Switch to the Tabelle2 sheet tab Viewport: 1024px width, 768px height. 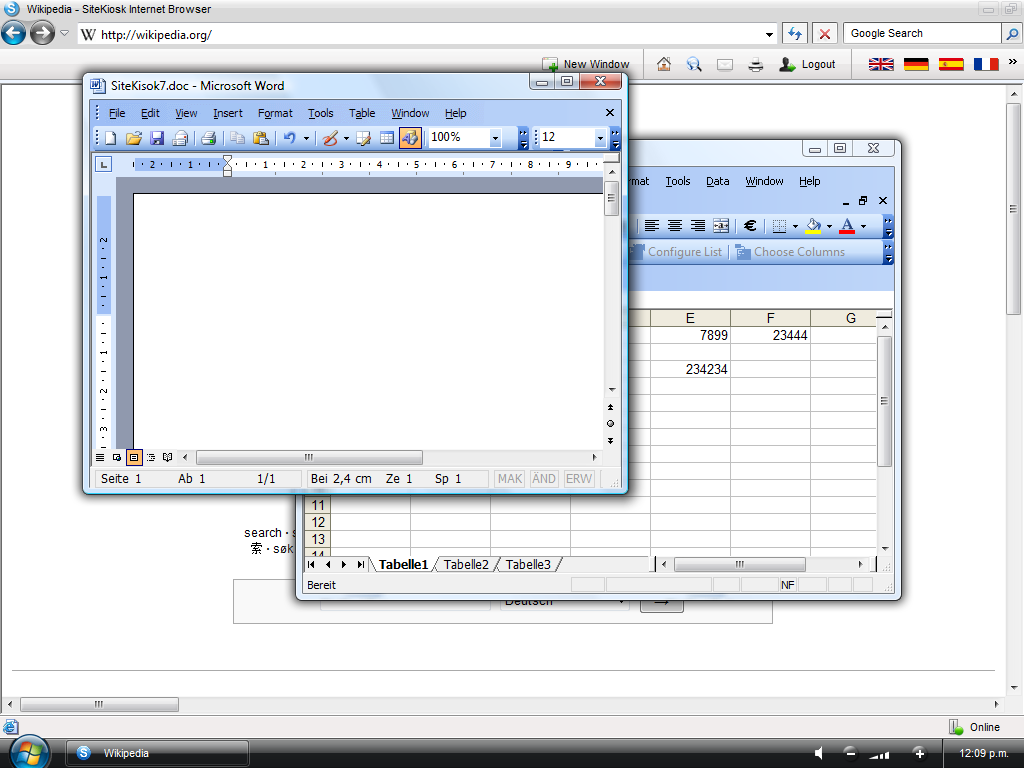466,564
